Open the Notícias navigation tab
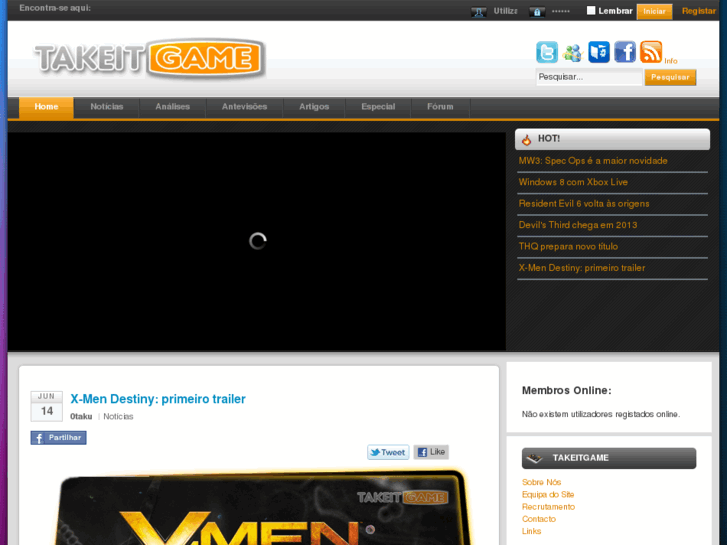The width and height of the screenshot is (727, 545). pyautogui.click(x=107, y=107)
